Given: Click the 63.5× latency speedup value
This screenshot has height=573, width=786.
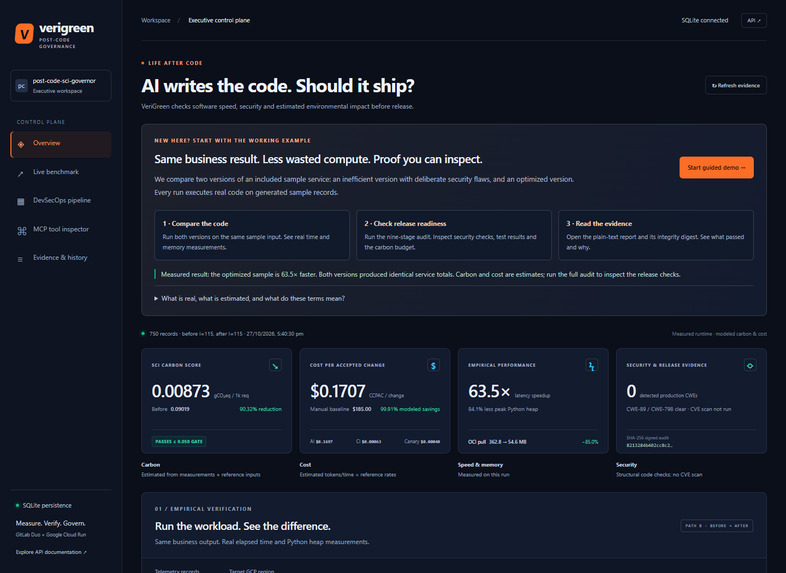Looking at the screenshot, I should [x=489, y=391].
